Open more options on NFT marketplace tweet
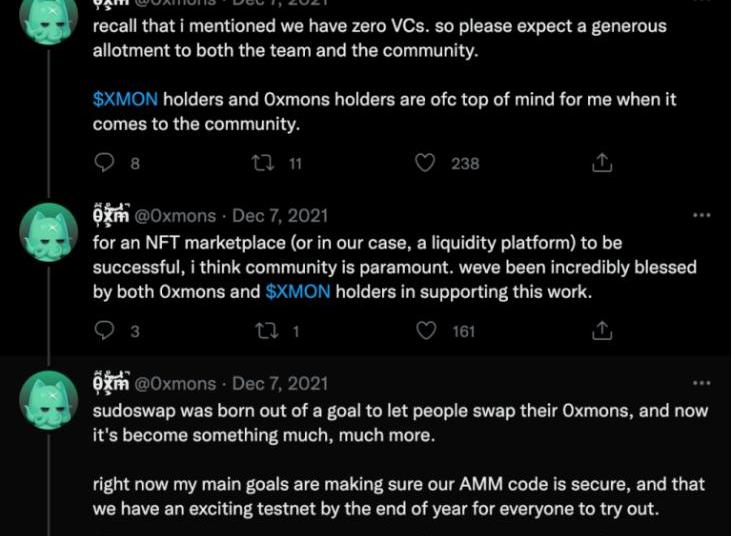This screenshot has width=732, height=536. coord(701,215)
